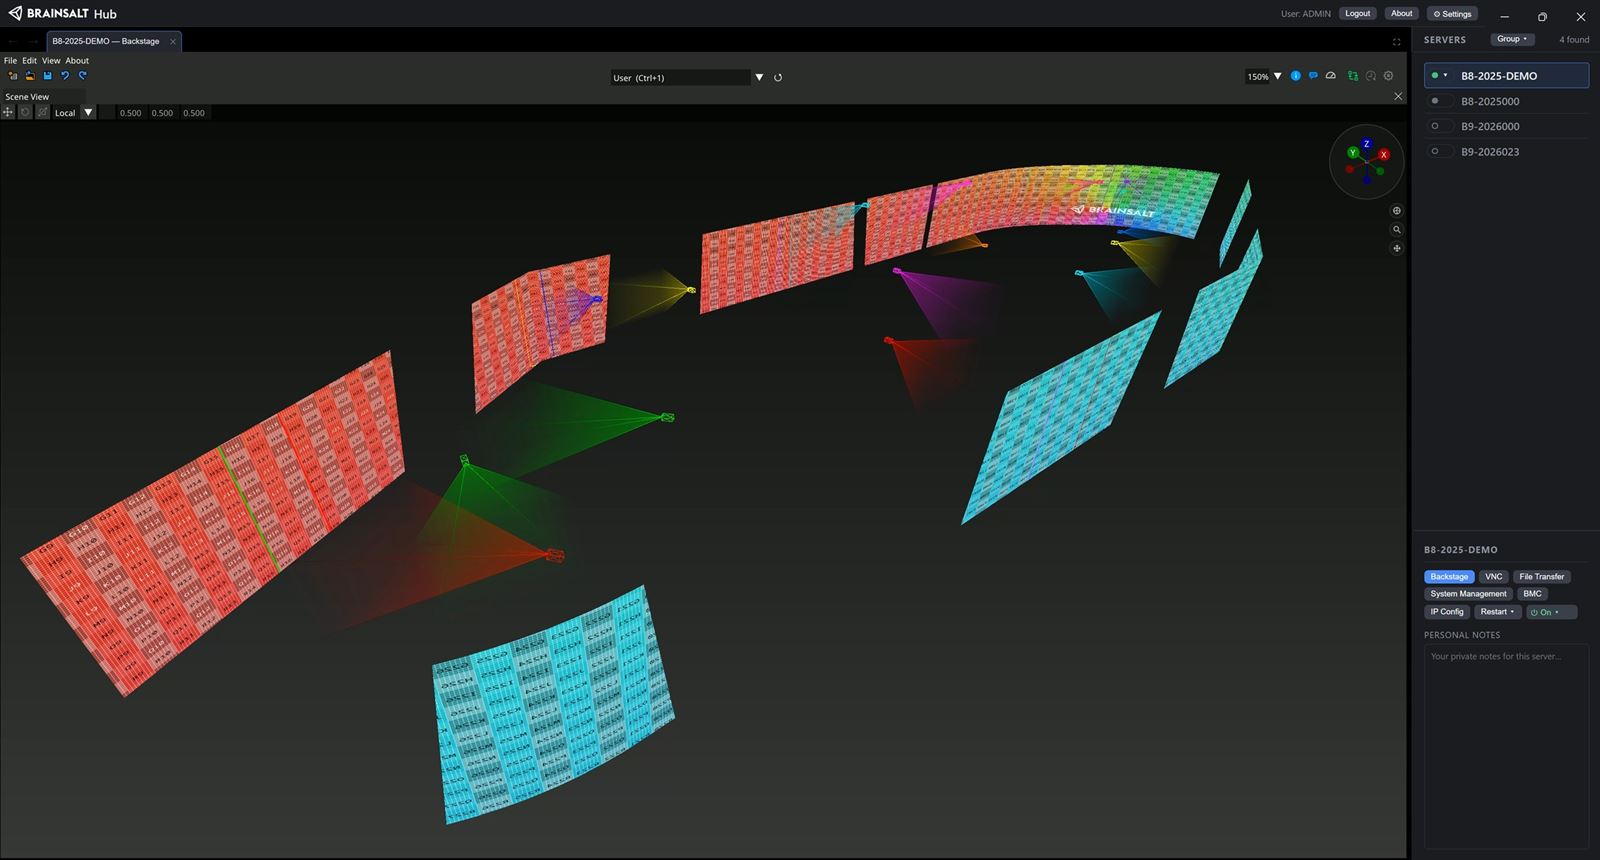1600x860 pixels.
Task: Click the Backstage button
Action: (1449, 577)
